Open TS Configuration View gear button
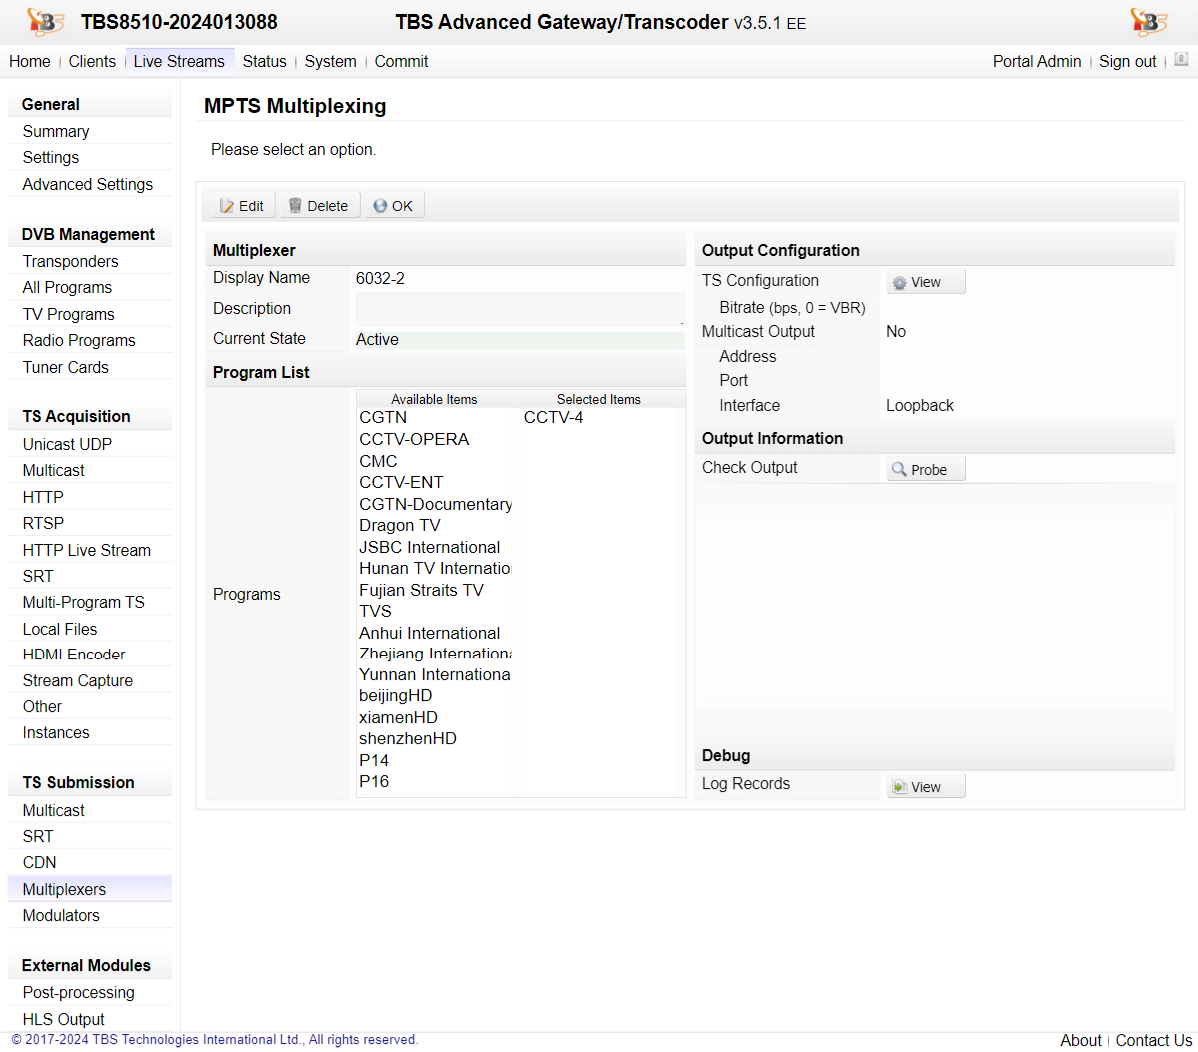Screen dimensions: 1198x1052 pos(925,282)
